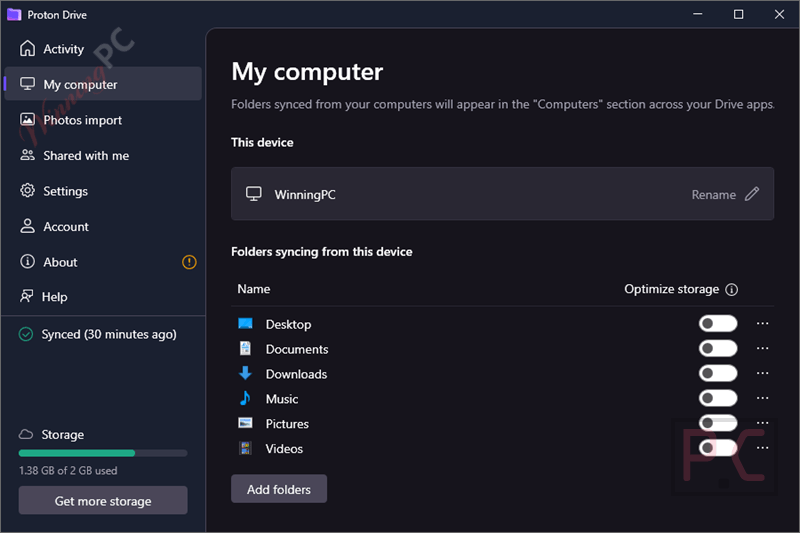
Task: Click the Shared with me people icon
Action: tap(28, 155)
